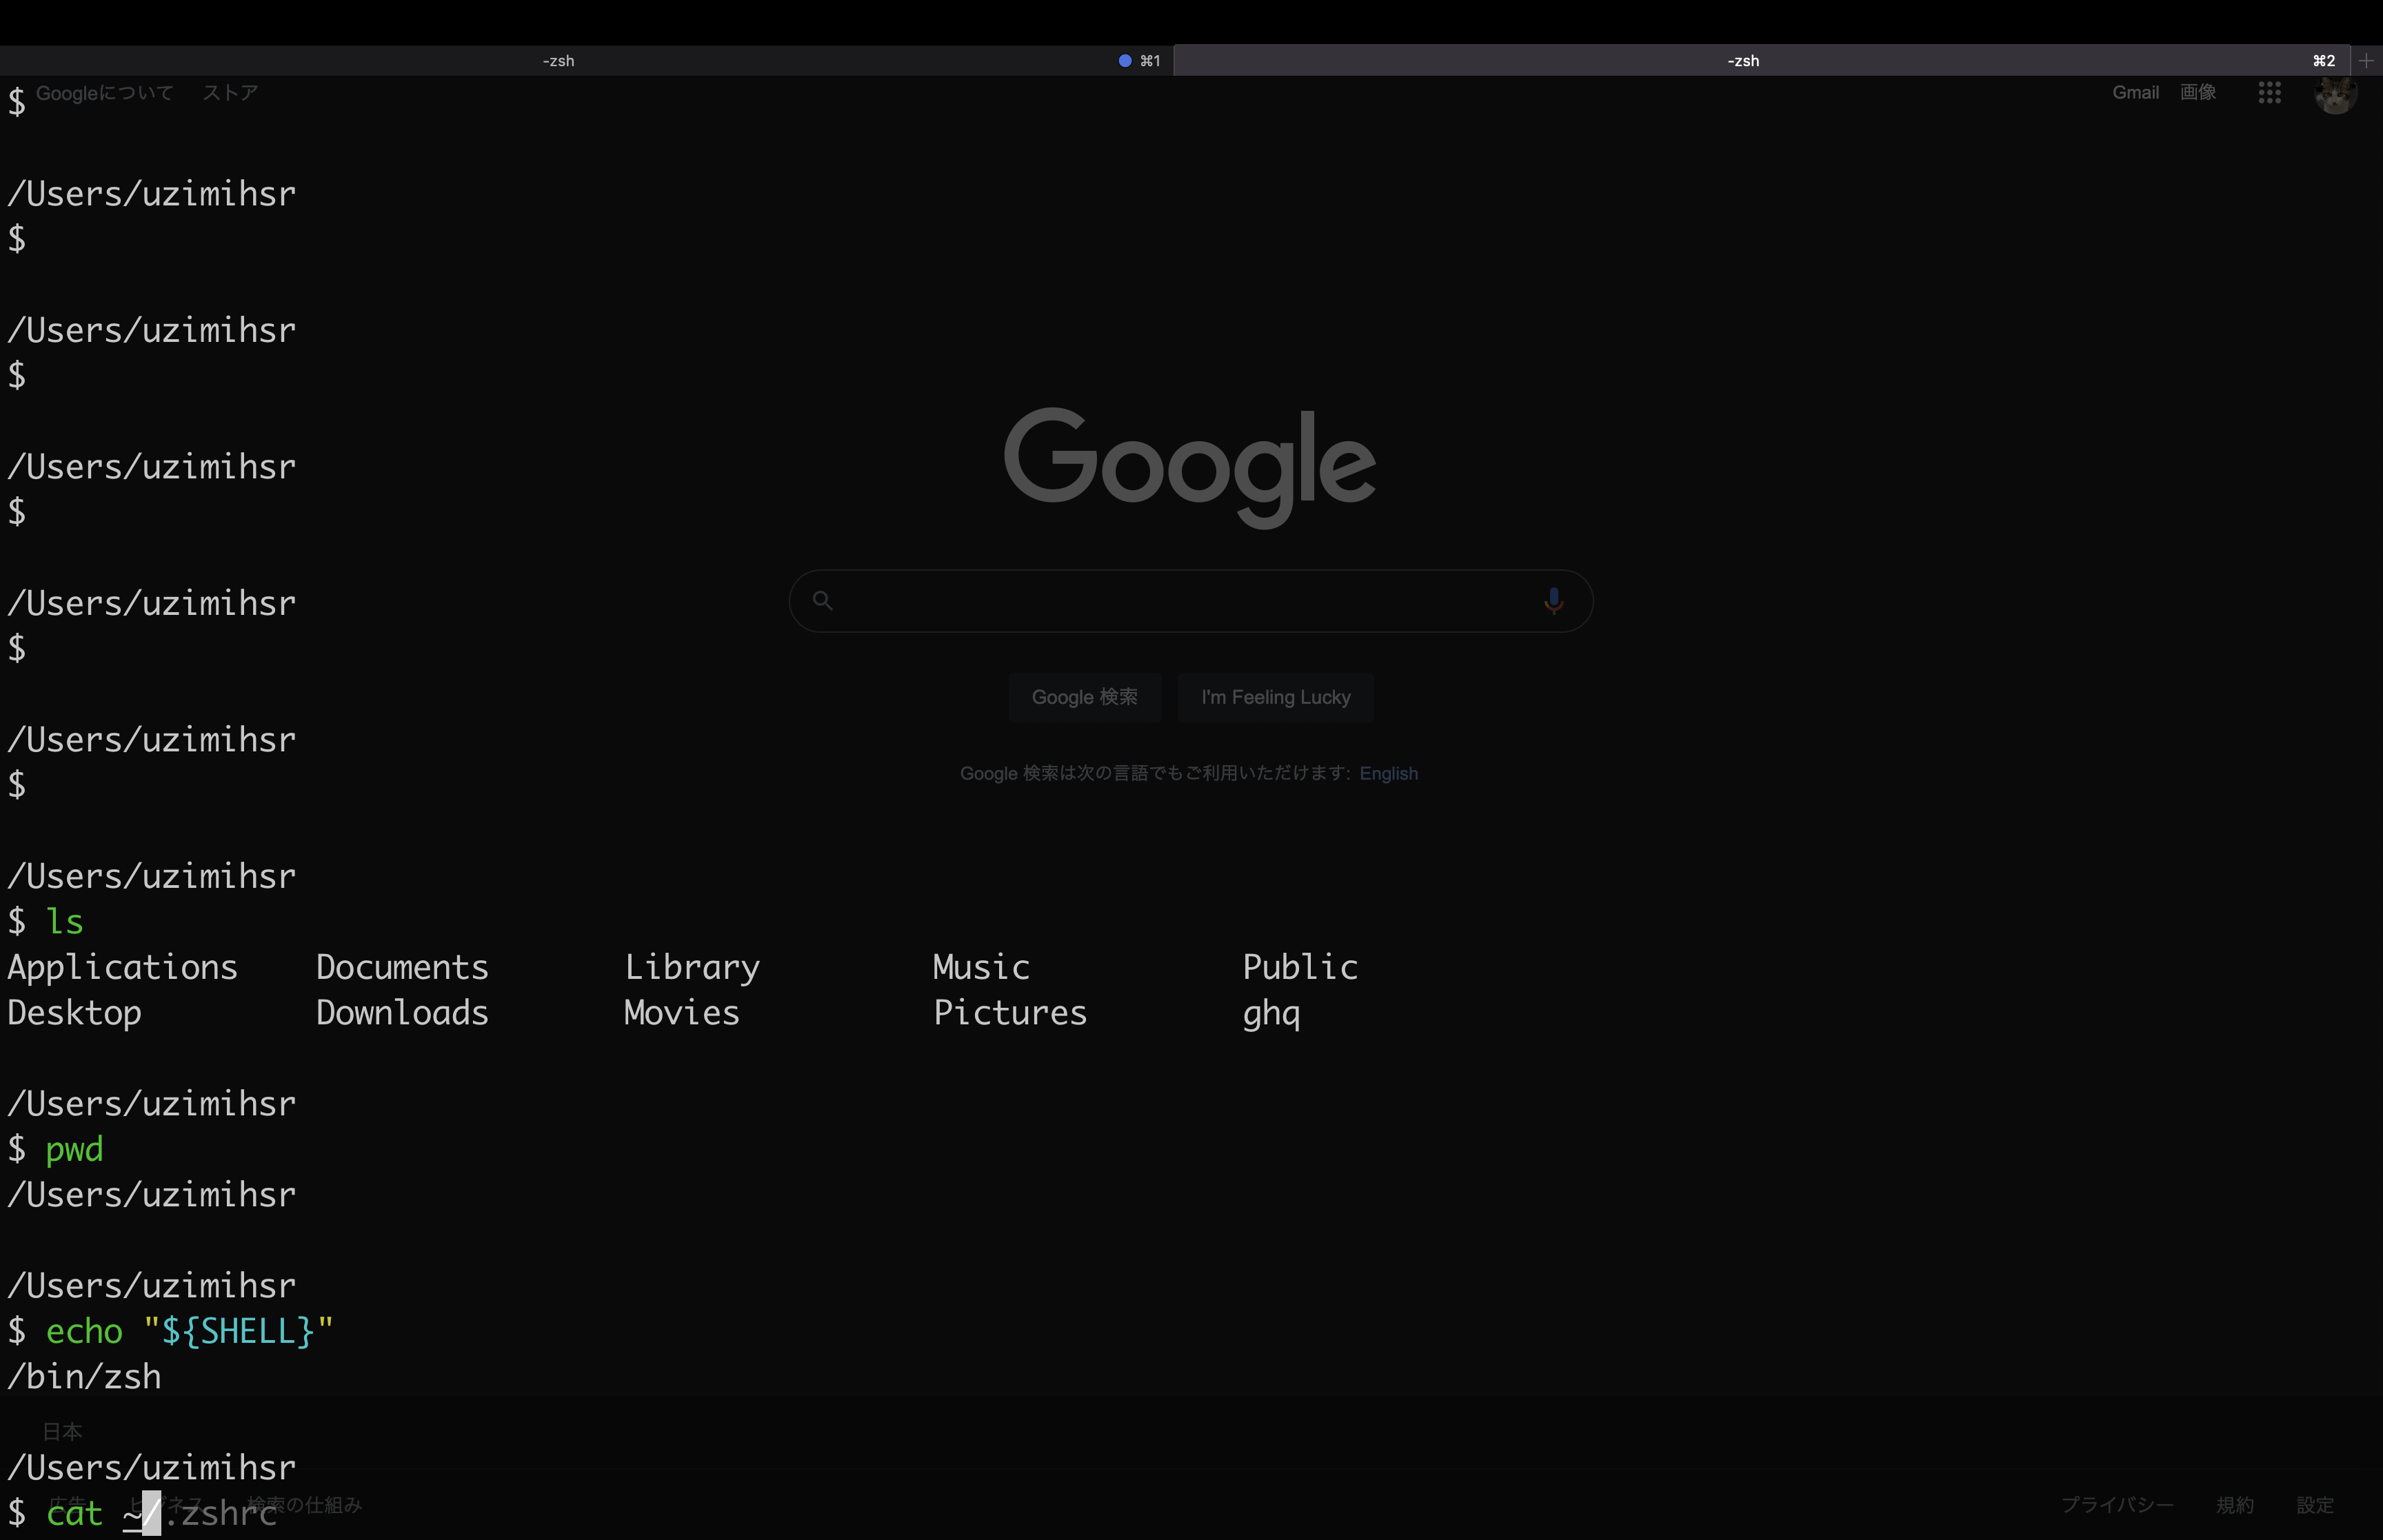
Task: Click the /bin/zsh output line
Action: click(84, 1377)
